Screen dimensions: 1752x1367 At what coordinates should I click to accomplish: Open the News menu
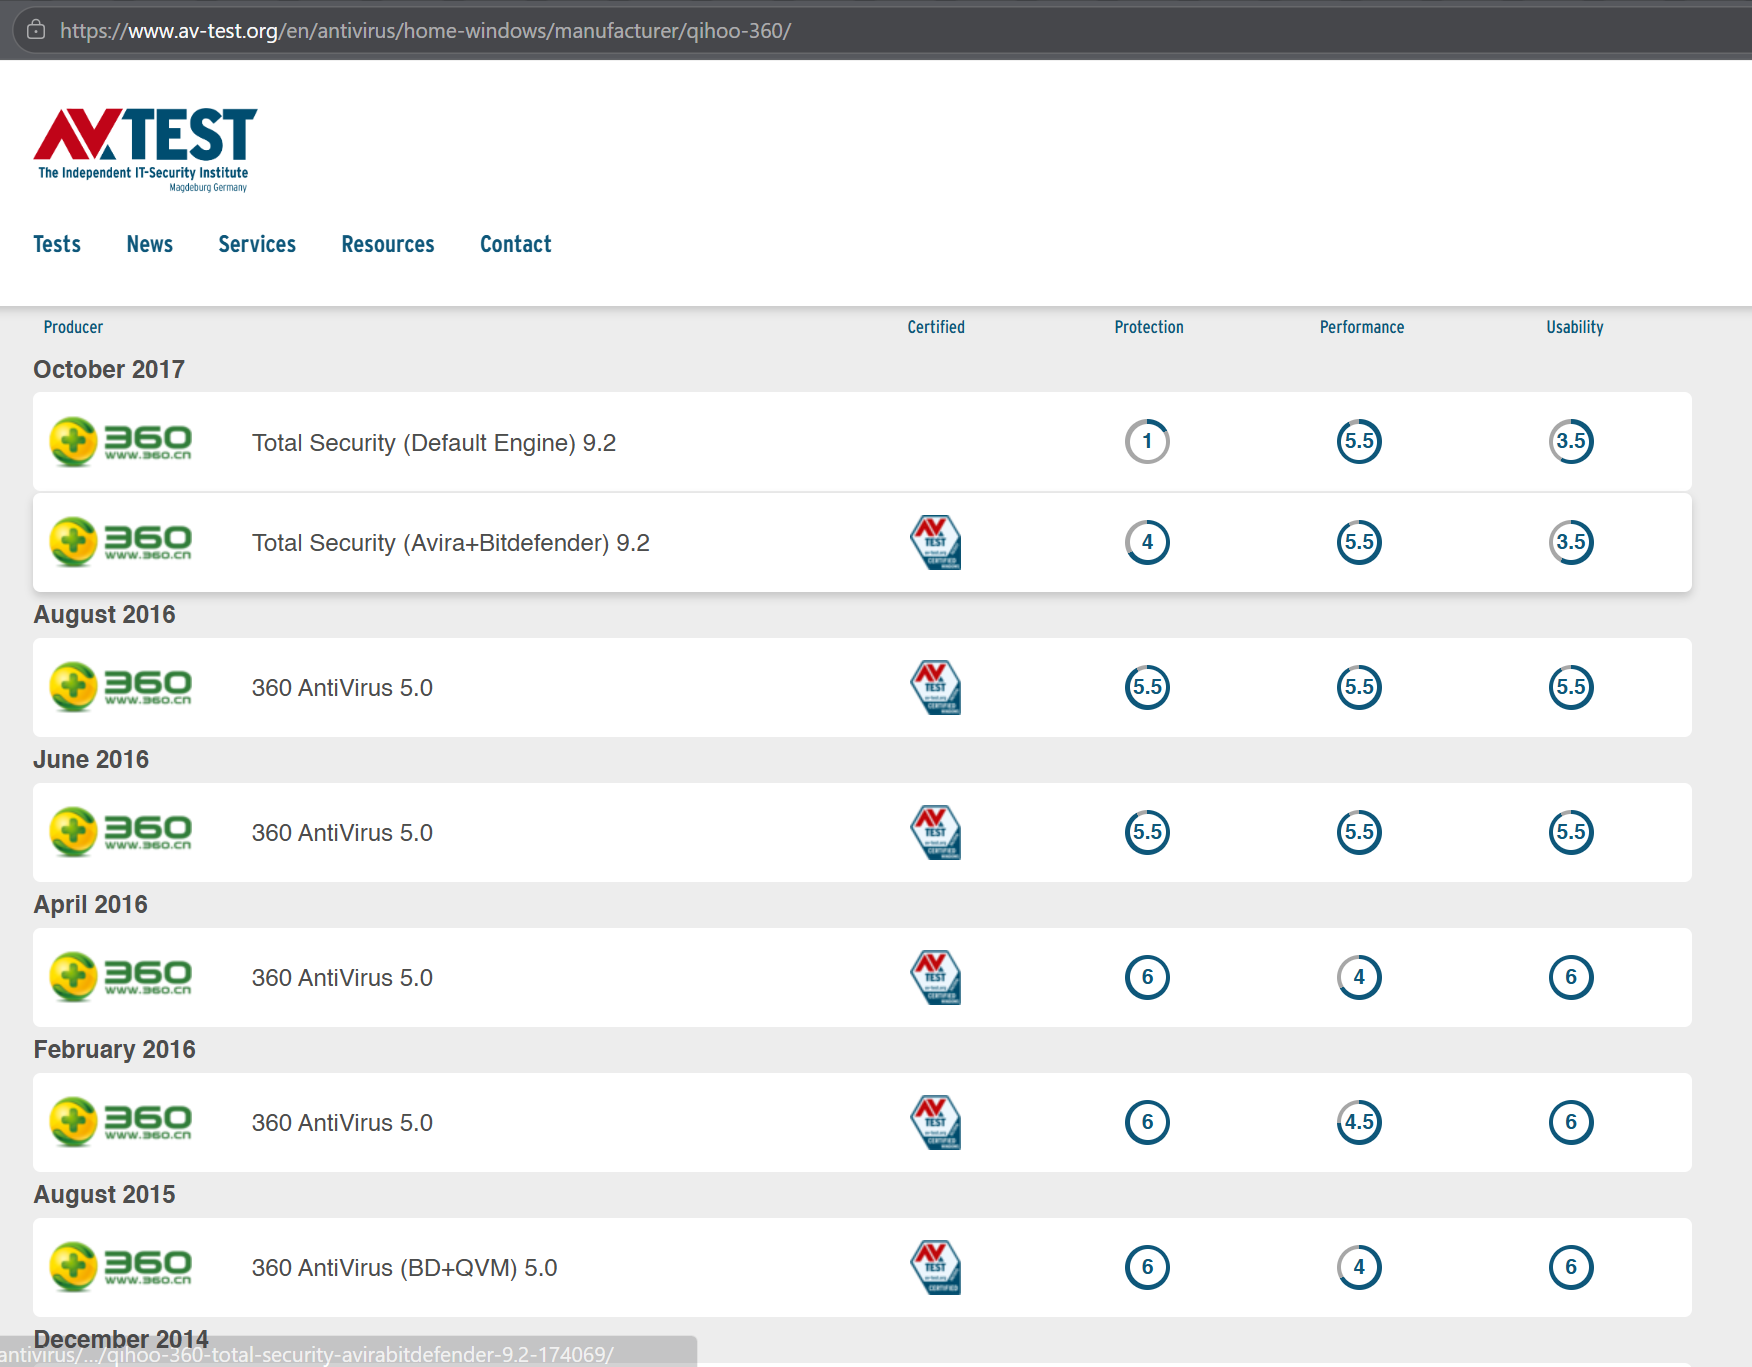pos(150,244)
